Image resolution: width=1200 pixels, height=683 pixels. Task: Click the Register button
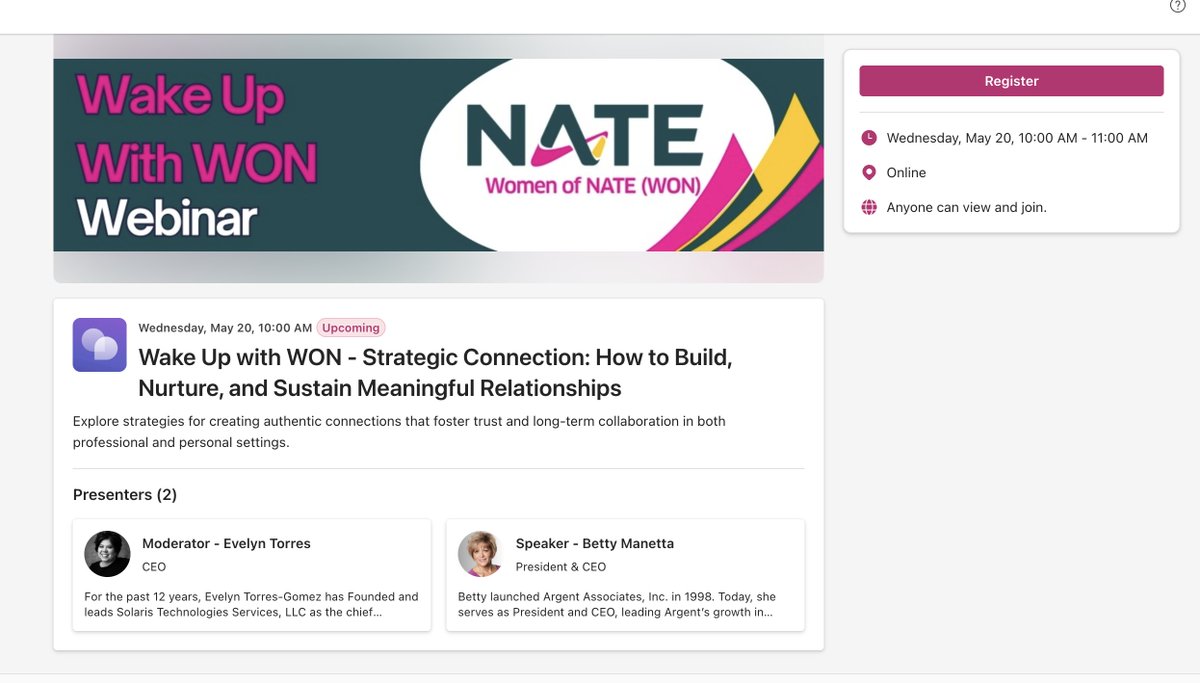1011,81
